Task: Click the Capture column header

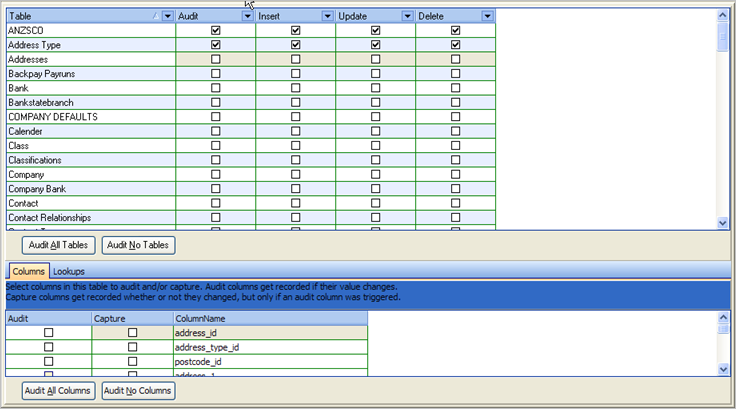Action: (132, 318)
